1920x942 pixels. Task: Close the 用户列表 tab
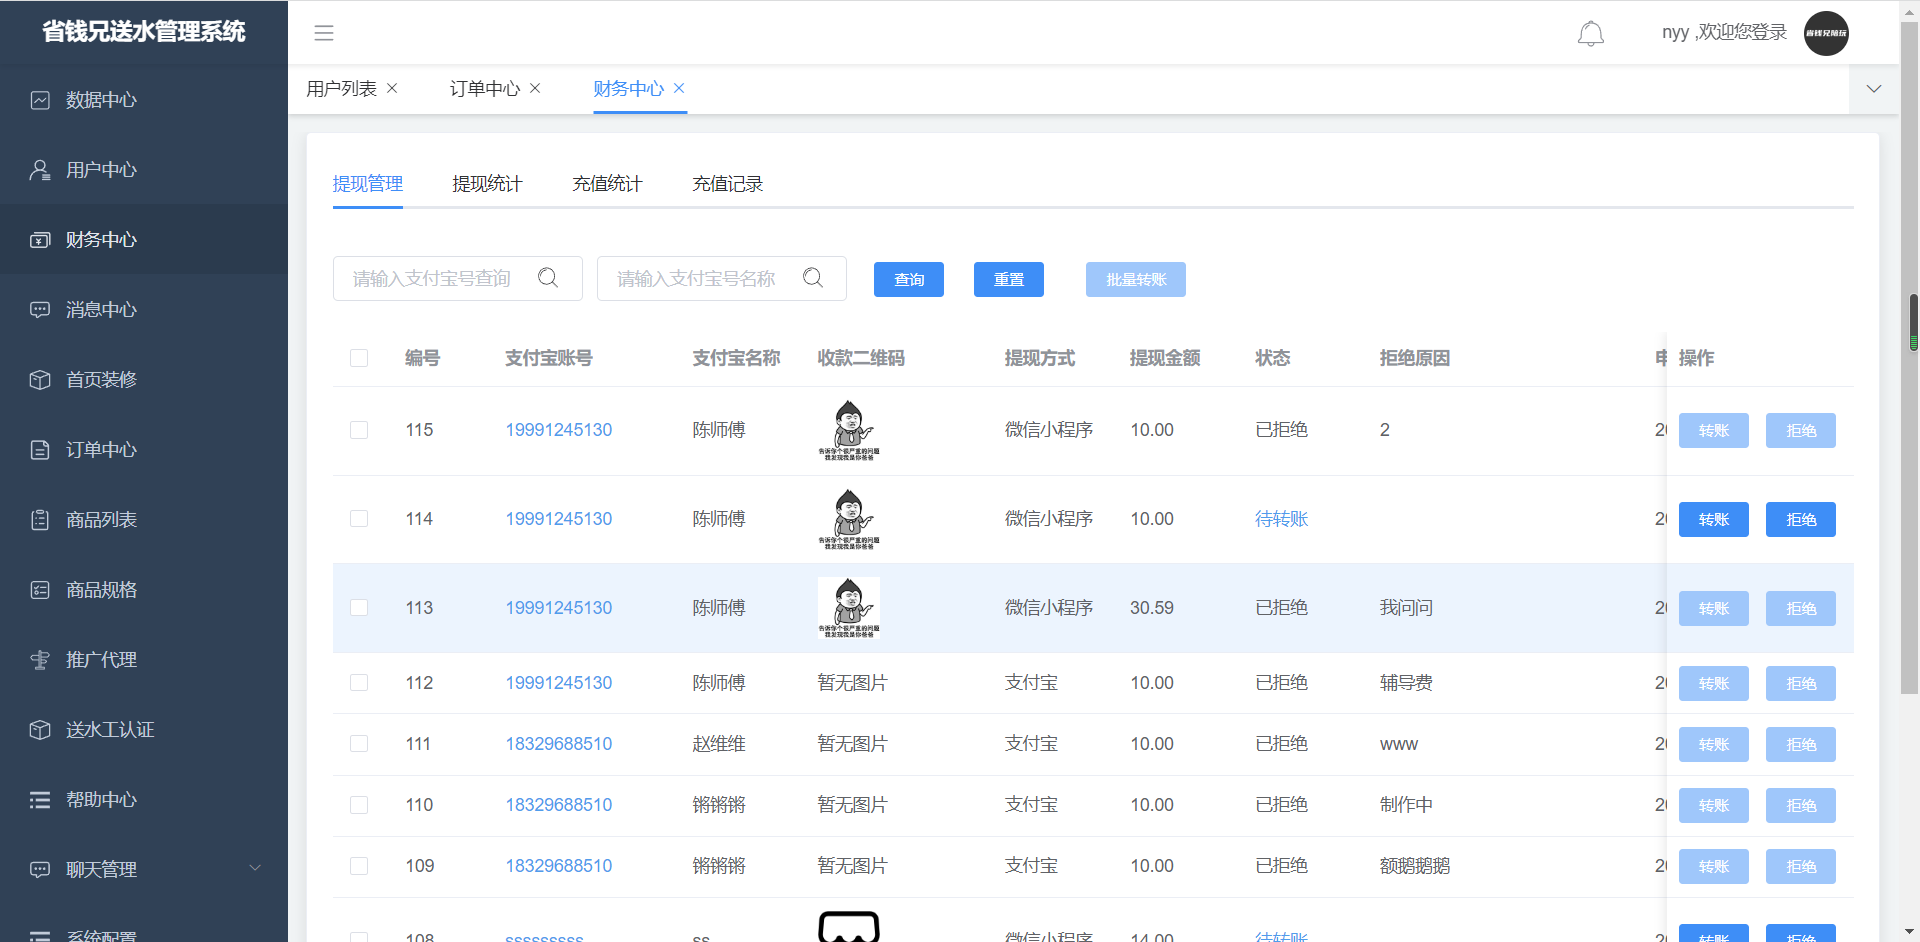[392, 88]
